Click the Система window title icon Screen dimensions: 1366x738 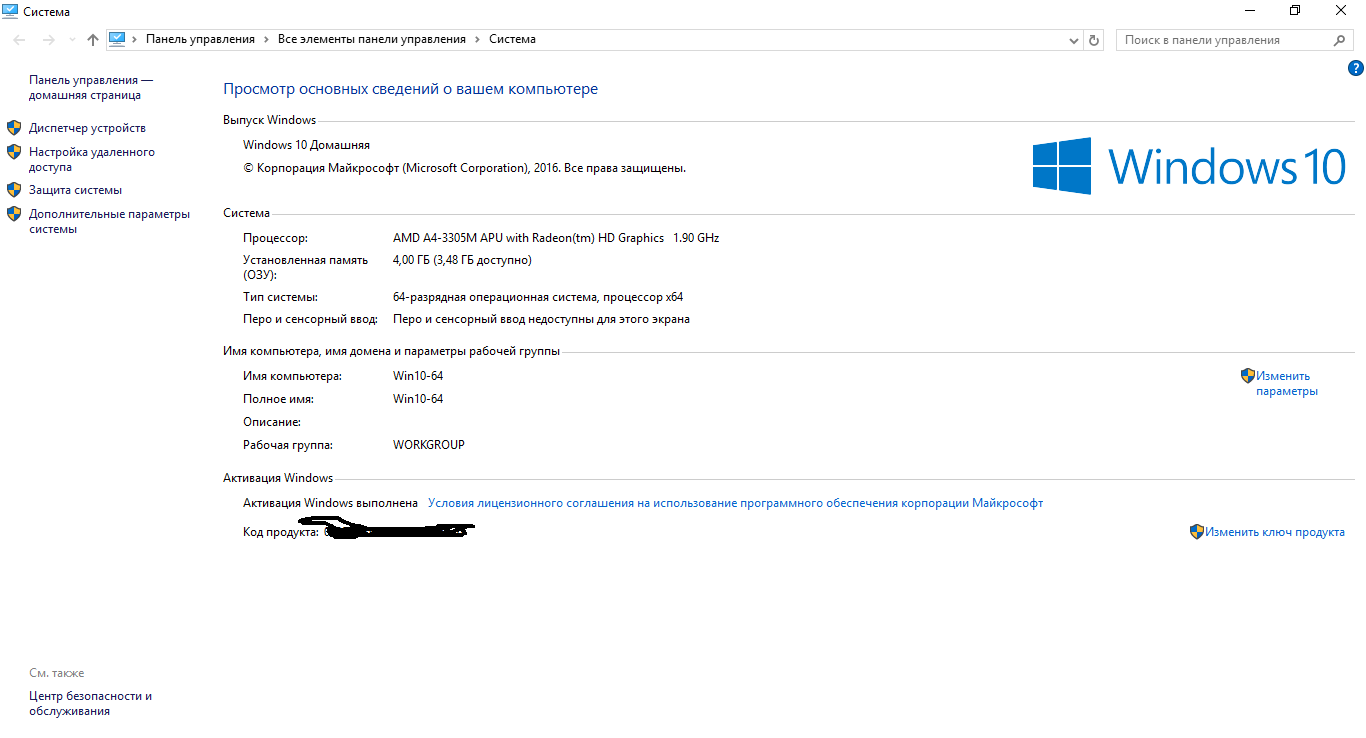10,10
